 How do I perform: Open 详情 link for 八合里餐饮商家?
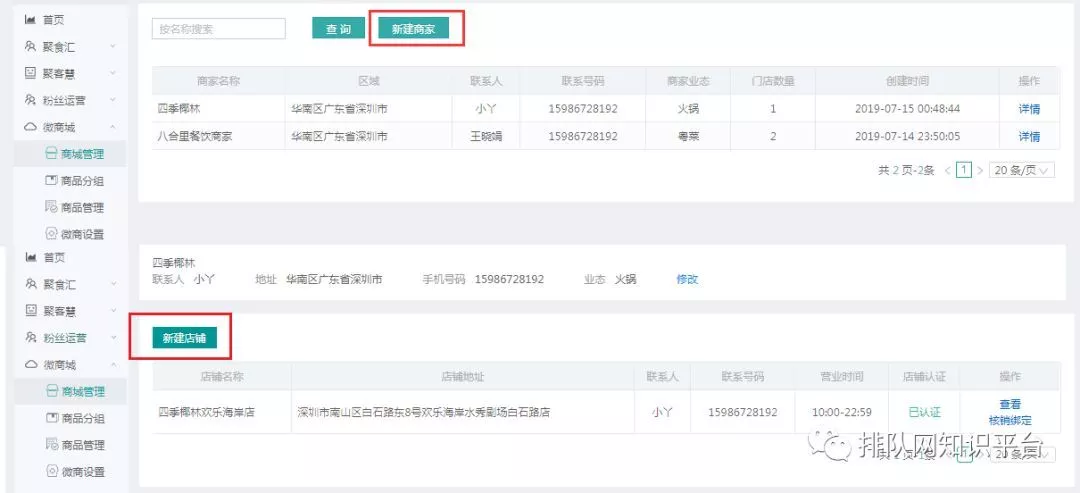(1029, 136)
